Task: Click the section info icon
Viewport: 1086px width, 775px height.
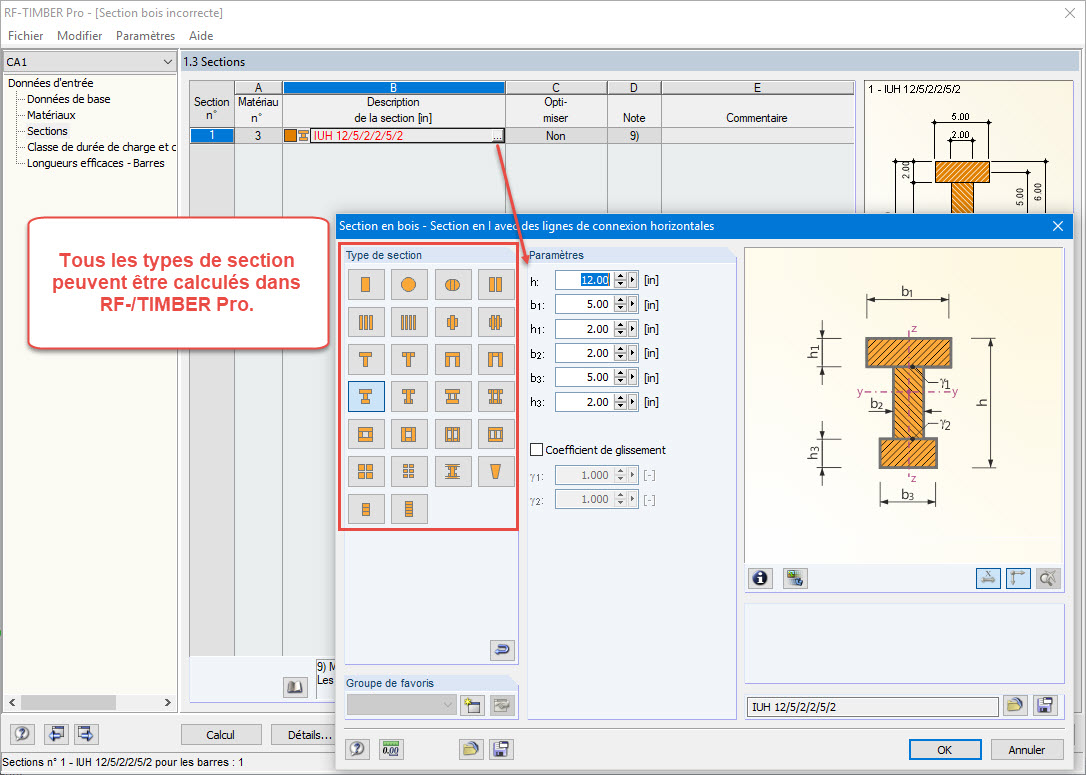Action: pyautogui.click(x=760, y=578)
